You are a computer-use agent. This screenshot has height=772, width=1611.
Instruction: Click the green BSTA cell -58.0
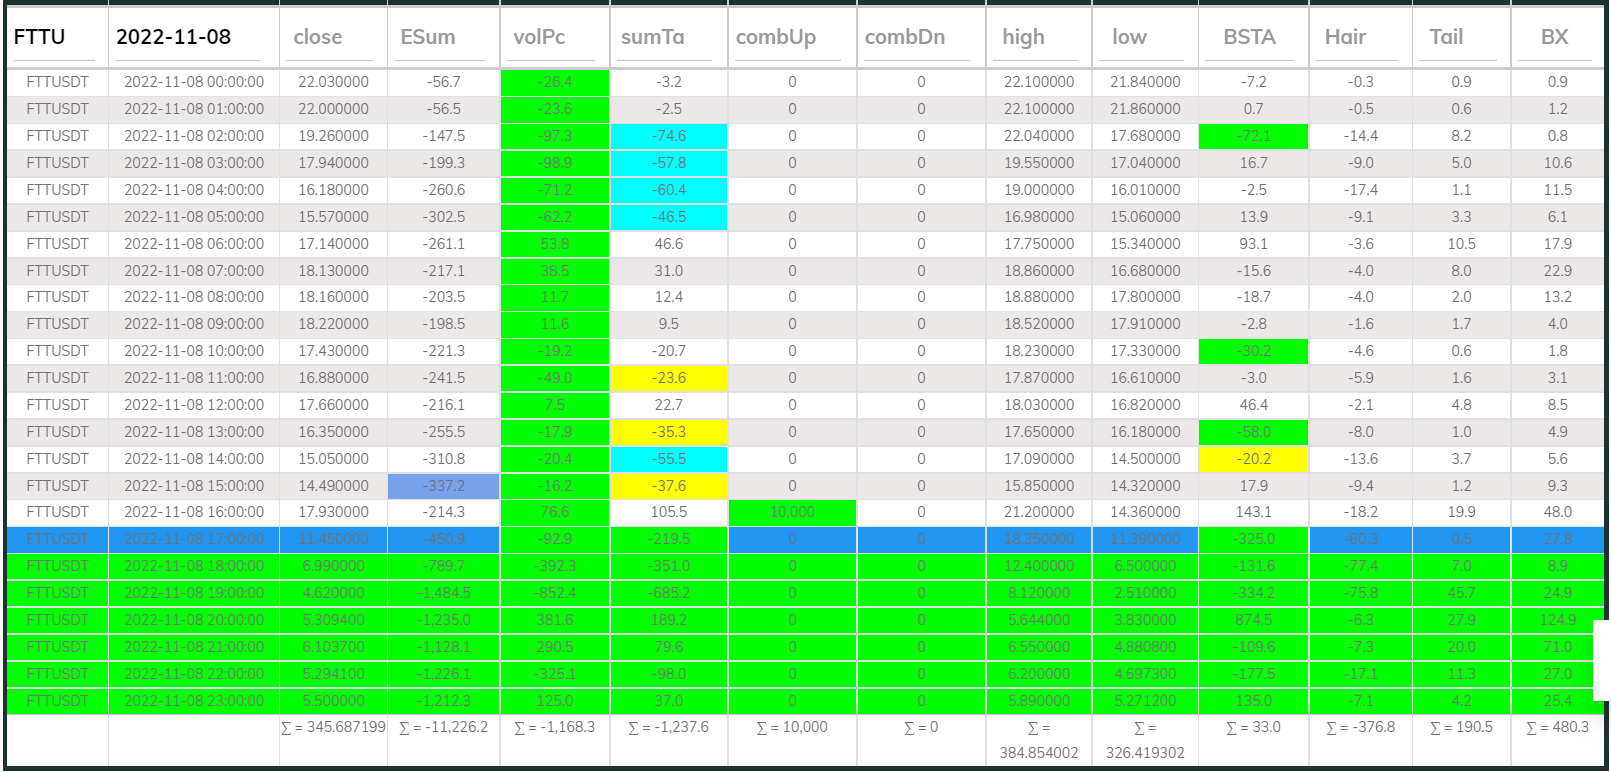1254,432
